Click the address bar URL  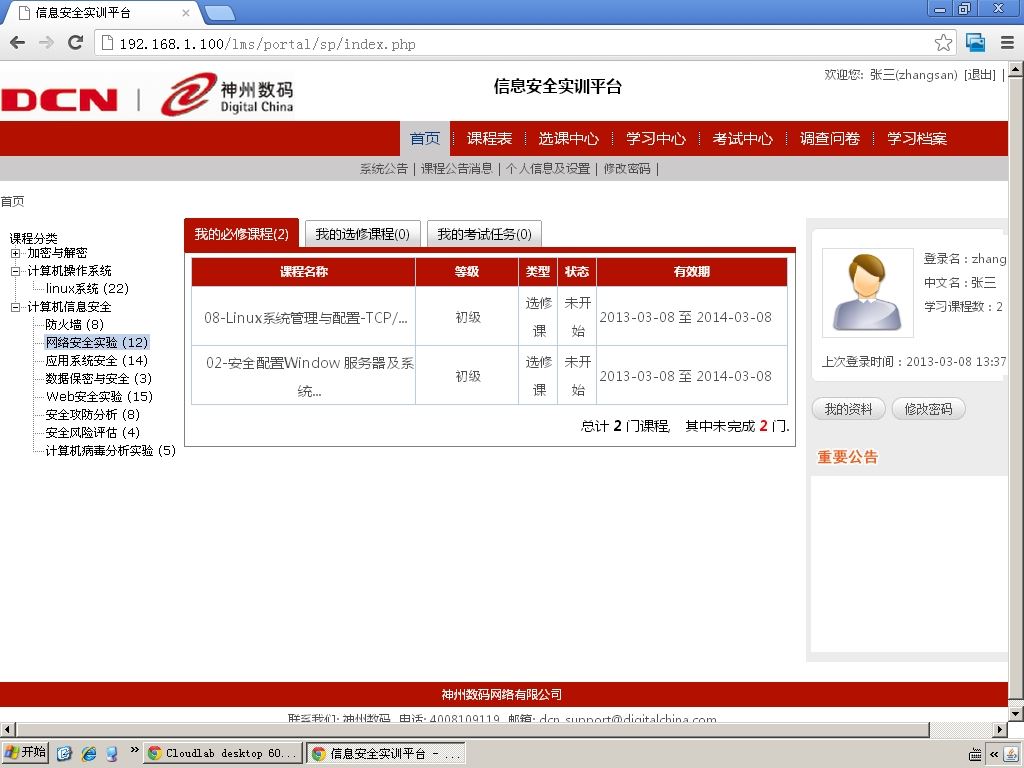tap(267, 44)
